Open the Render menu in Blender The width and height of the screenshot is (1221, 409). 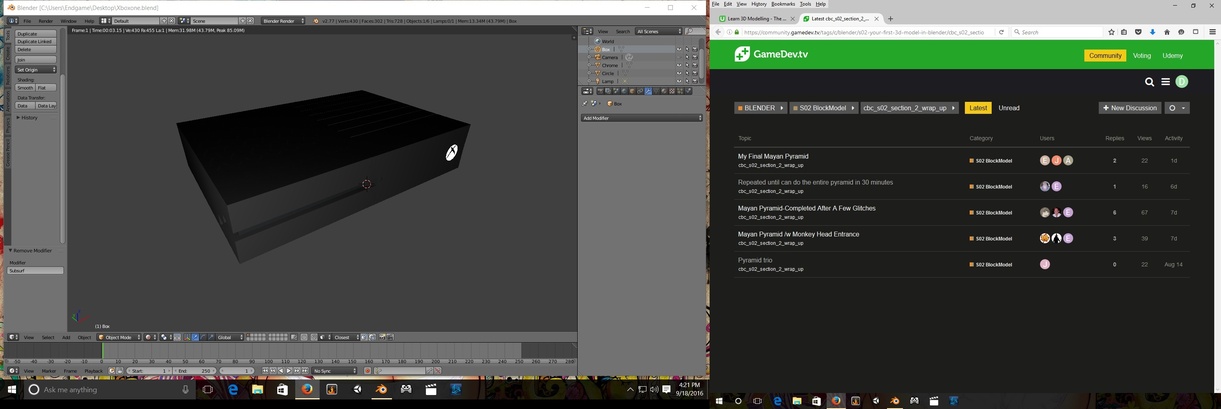pos(46,20)
